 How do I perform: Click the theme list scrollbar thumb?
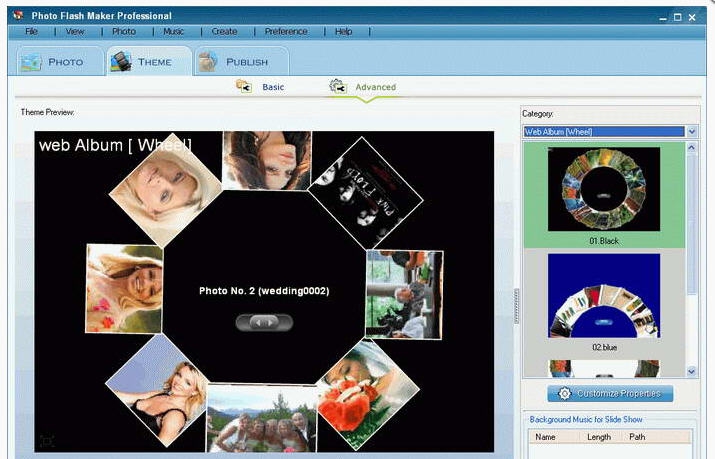tap(691, 223)
